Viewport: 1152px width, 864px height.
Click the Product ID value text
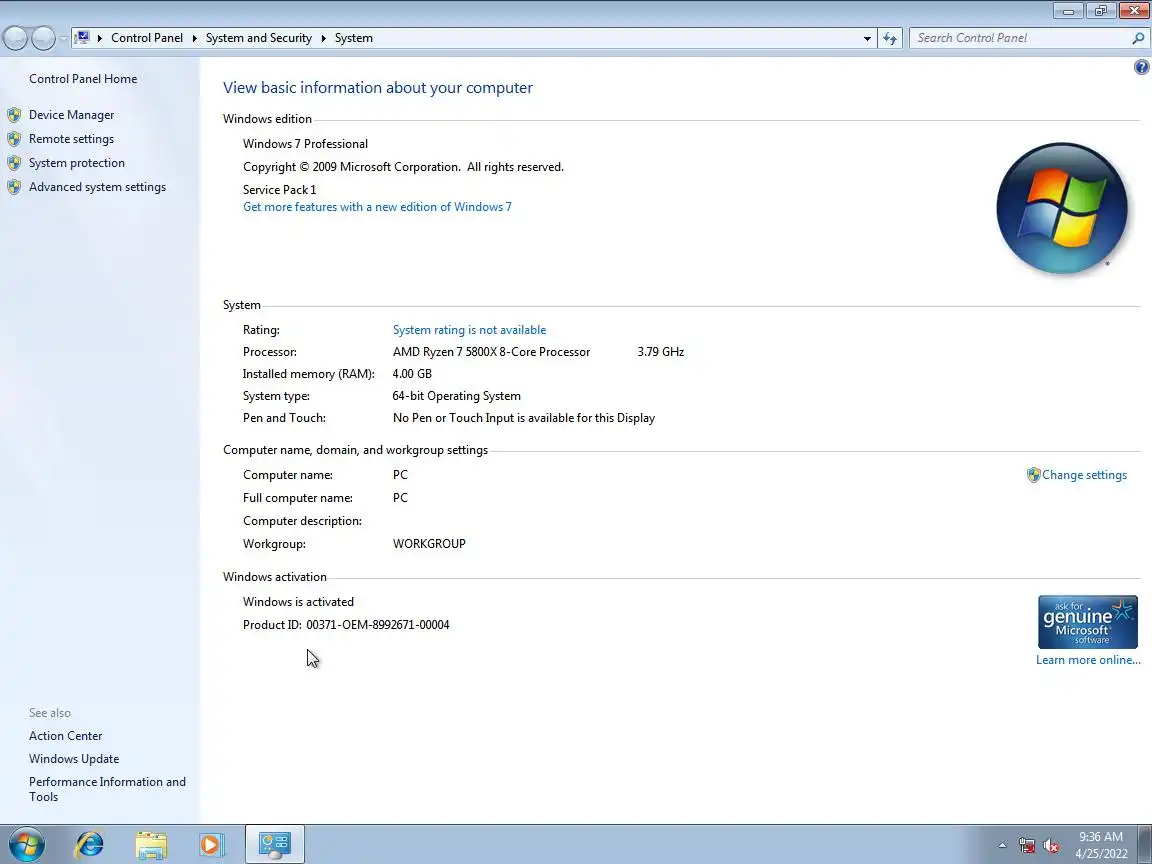coord(378,625)
